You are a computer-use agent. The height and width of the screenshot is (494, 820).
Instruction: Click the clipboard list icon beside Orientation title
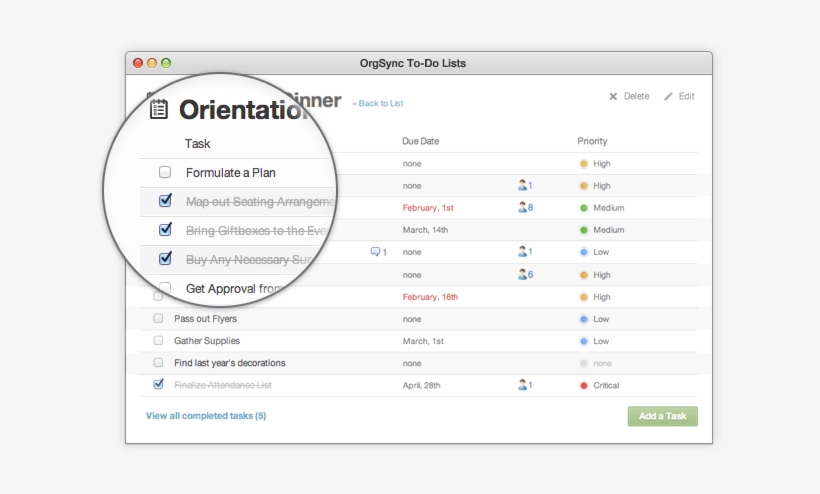(159, 109)
